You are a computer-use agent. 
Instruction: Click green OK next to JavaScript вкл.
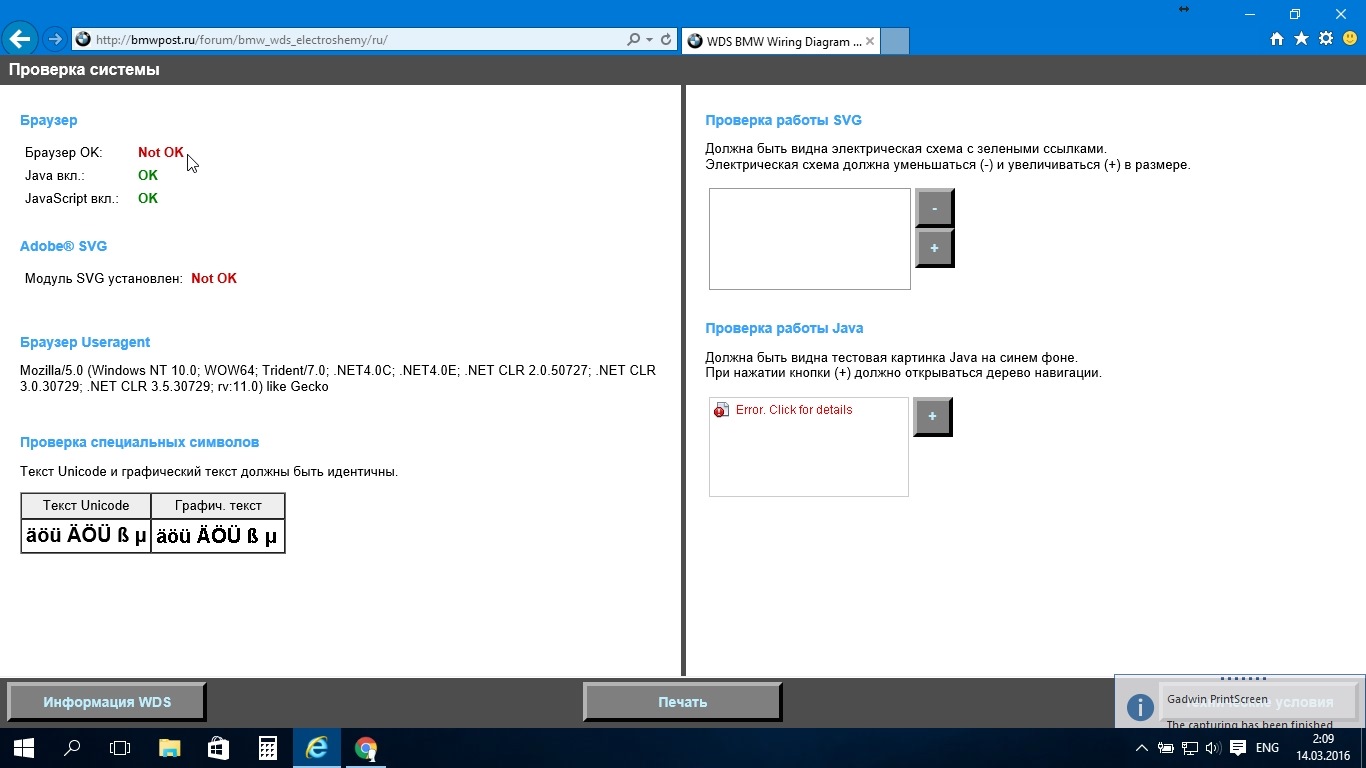pos(148,199)
